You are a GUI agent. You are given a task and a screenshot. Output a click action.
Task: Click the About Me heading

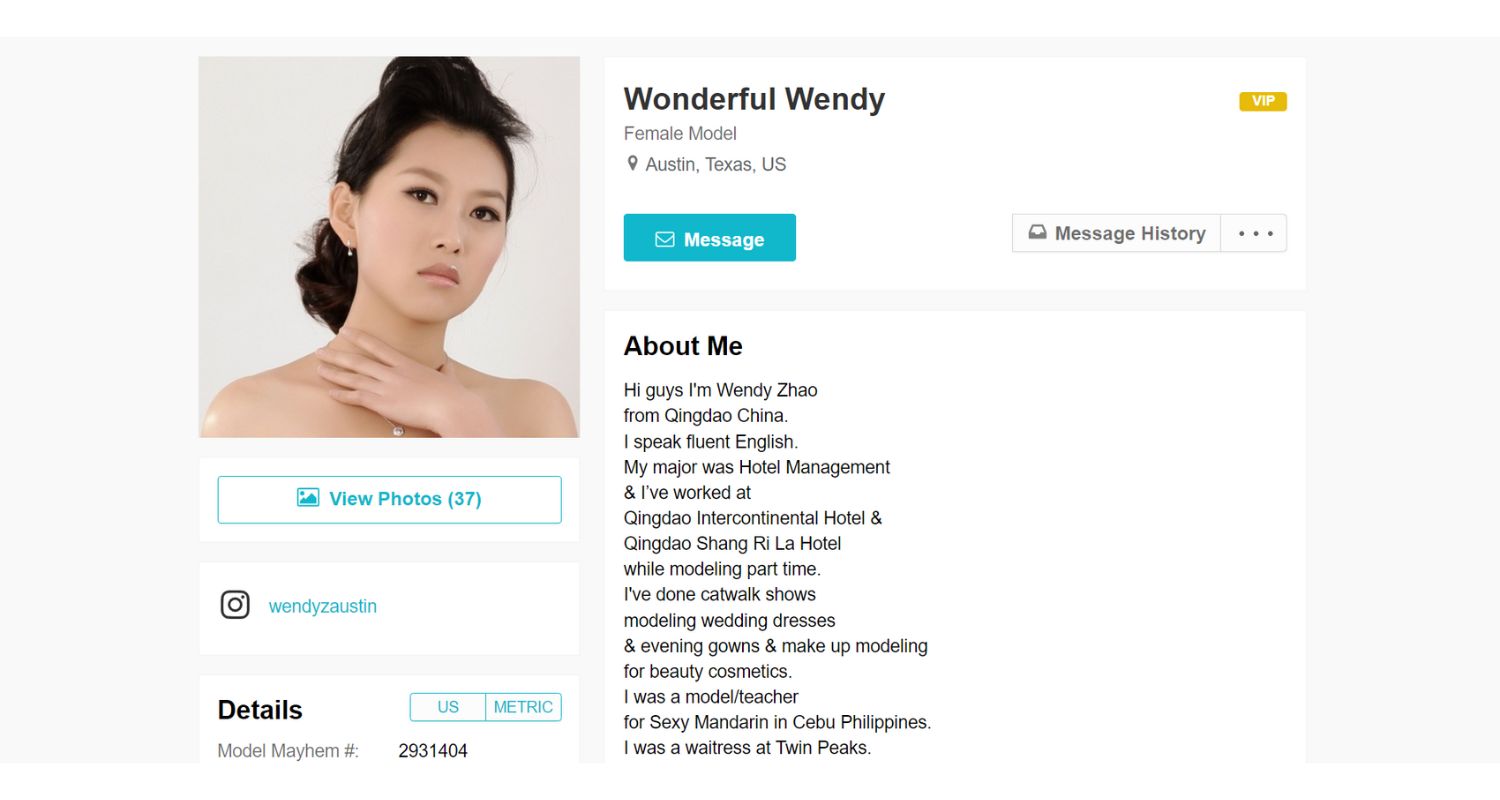(683, 346)
